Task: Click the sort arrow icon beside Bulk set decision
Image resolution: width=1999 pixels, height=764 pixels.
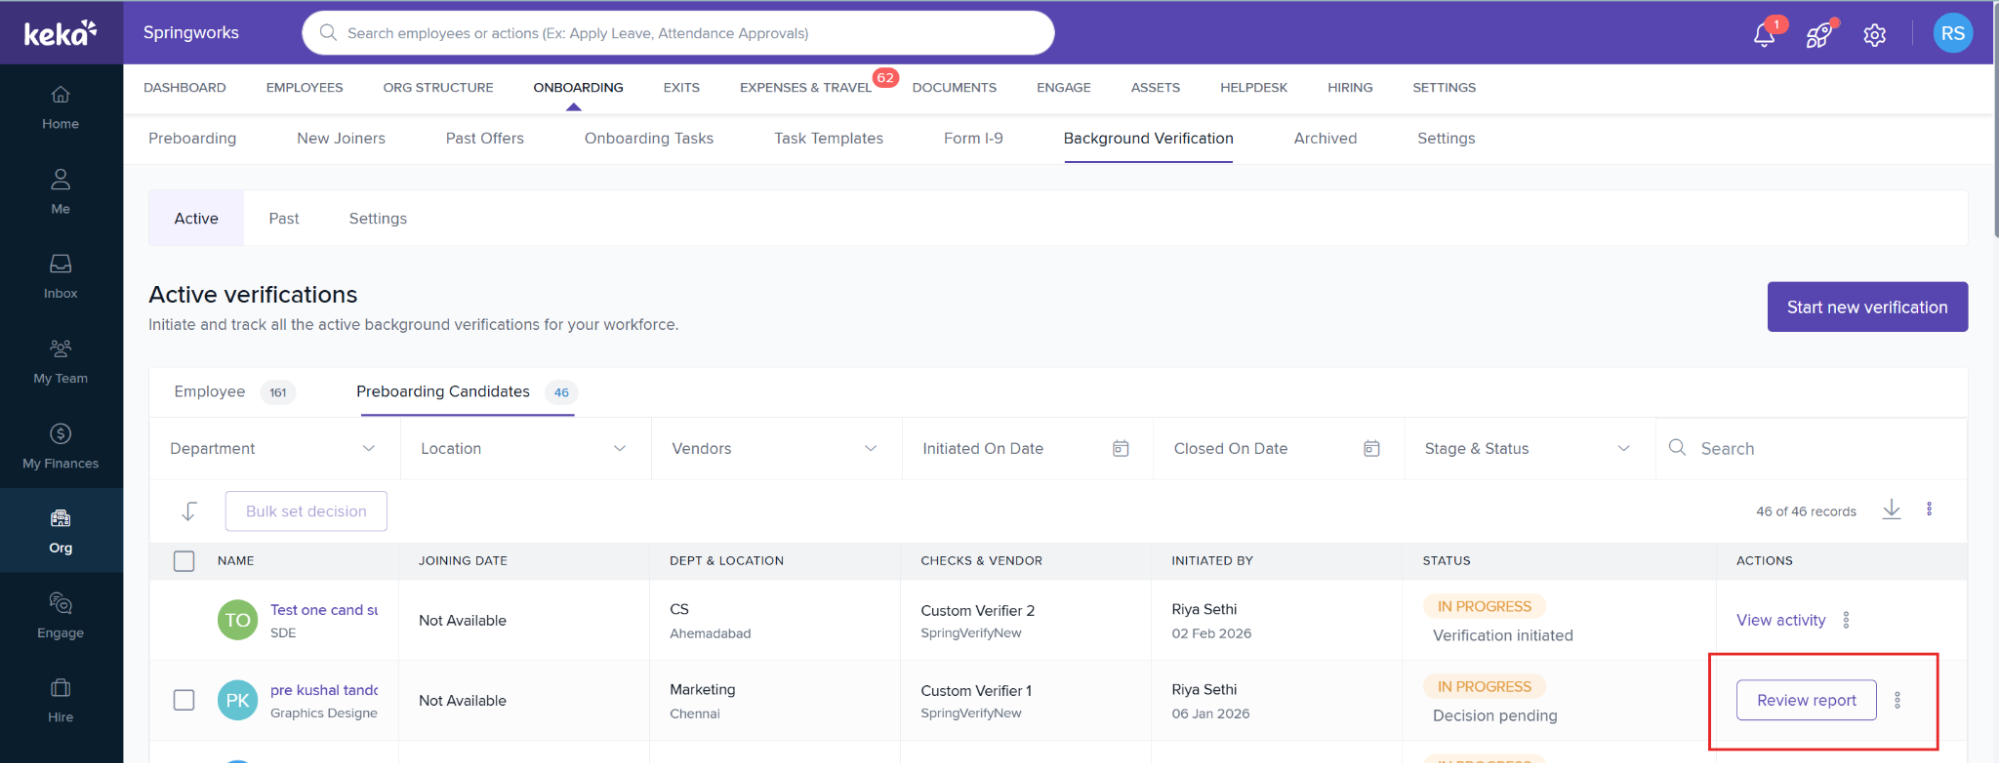Action: [189, 511]
